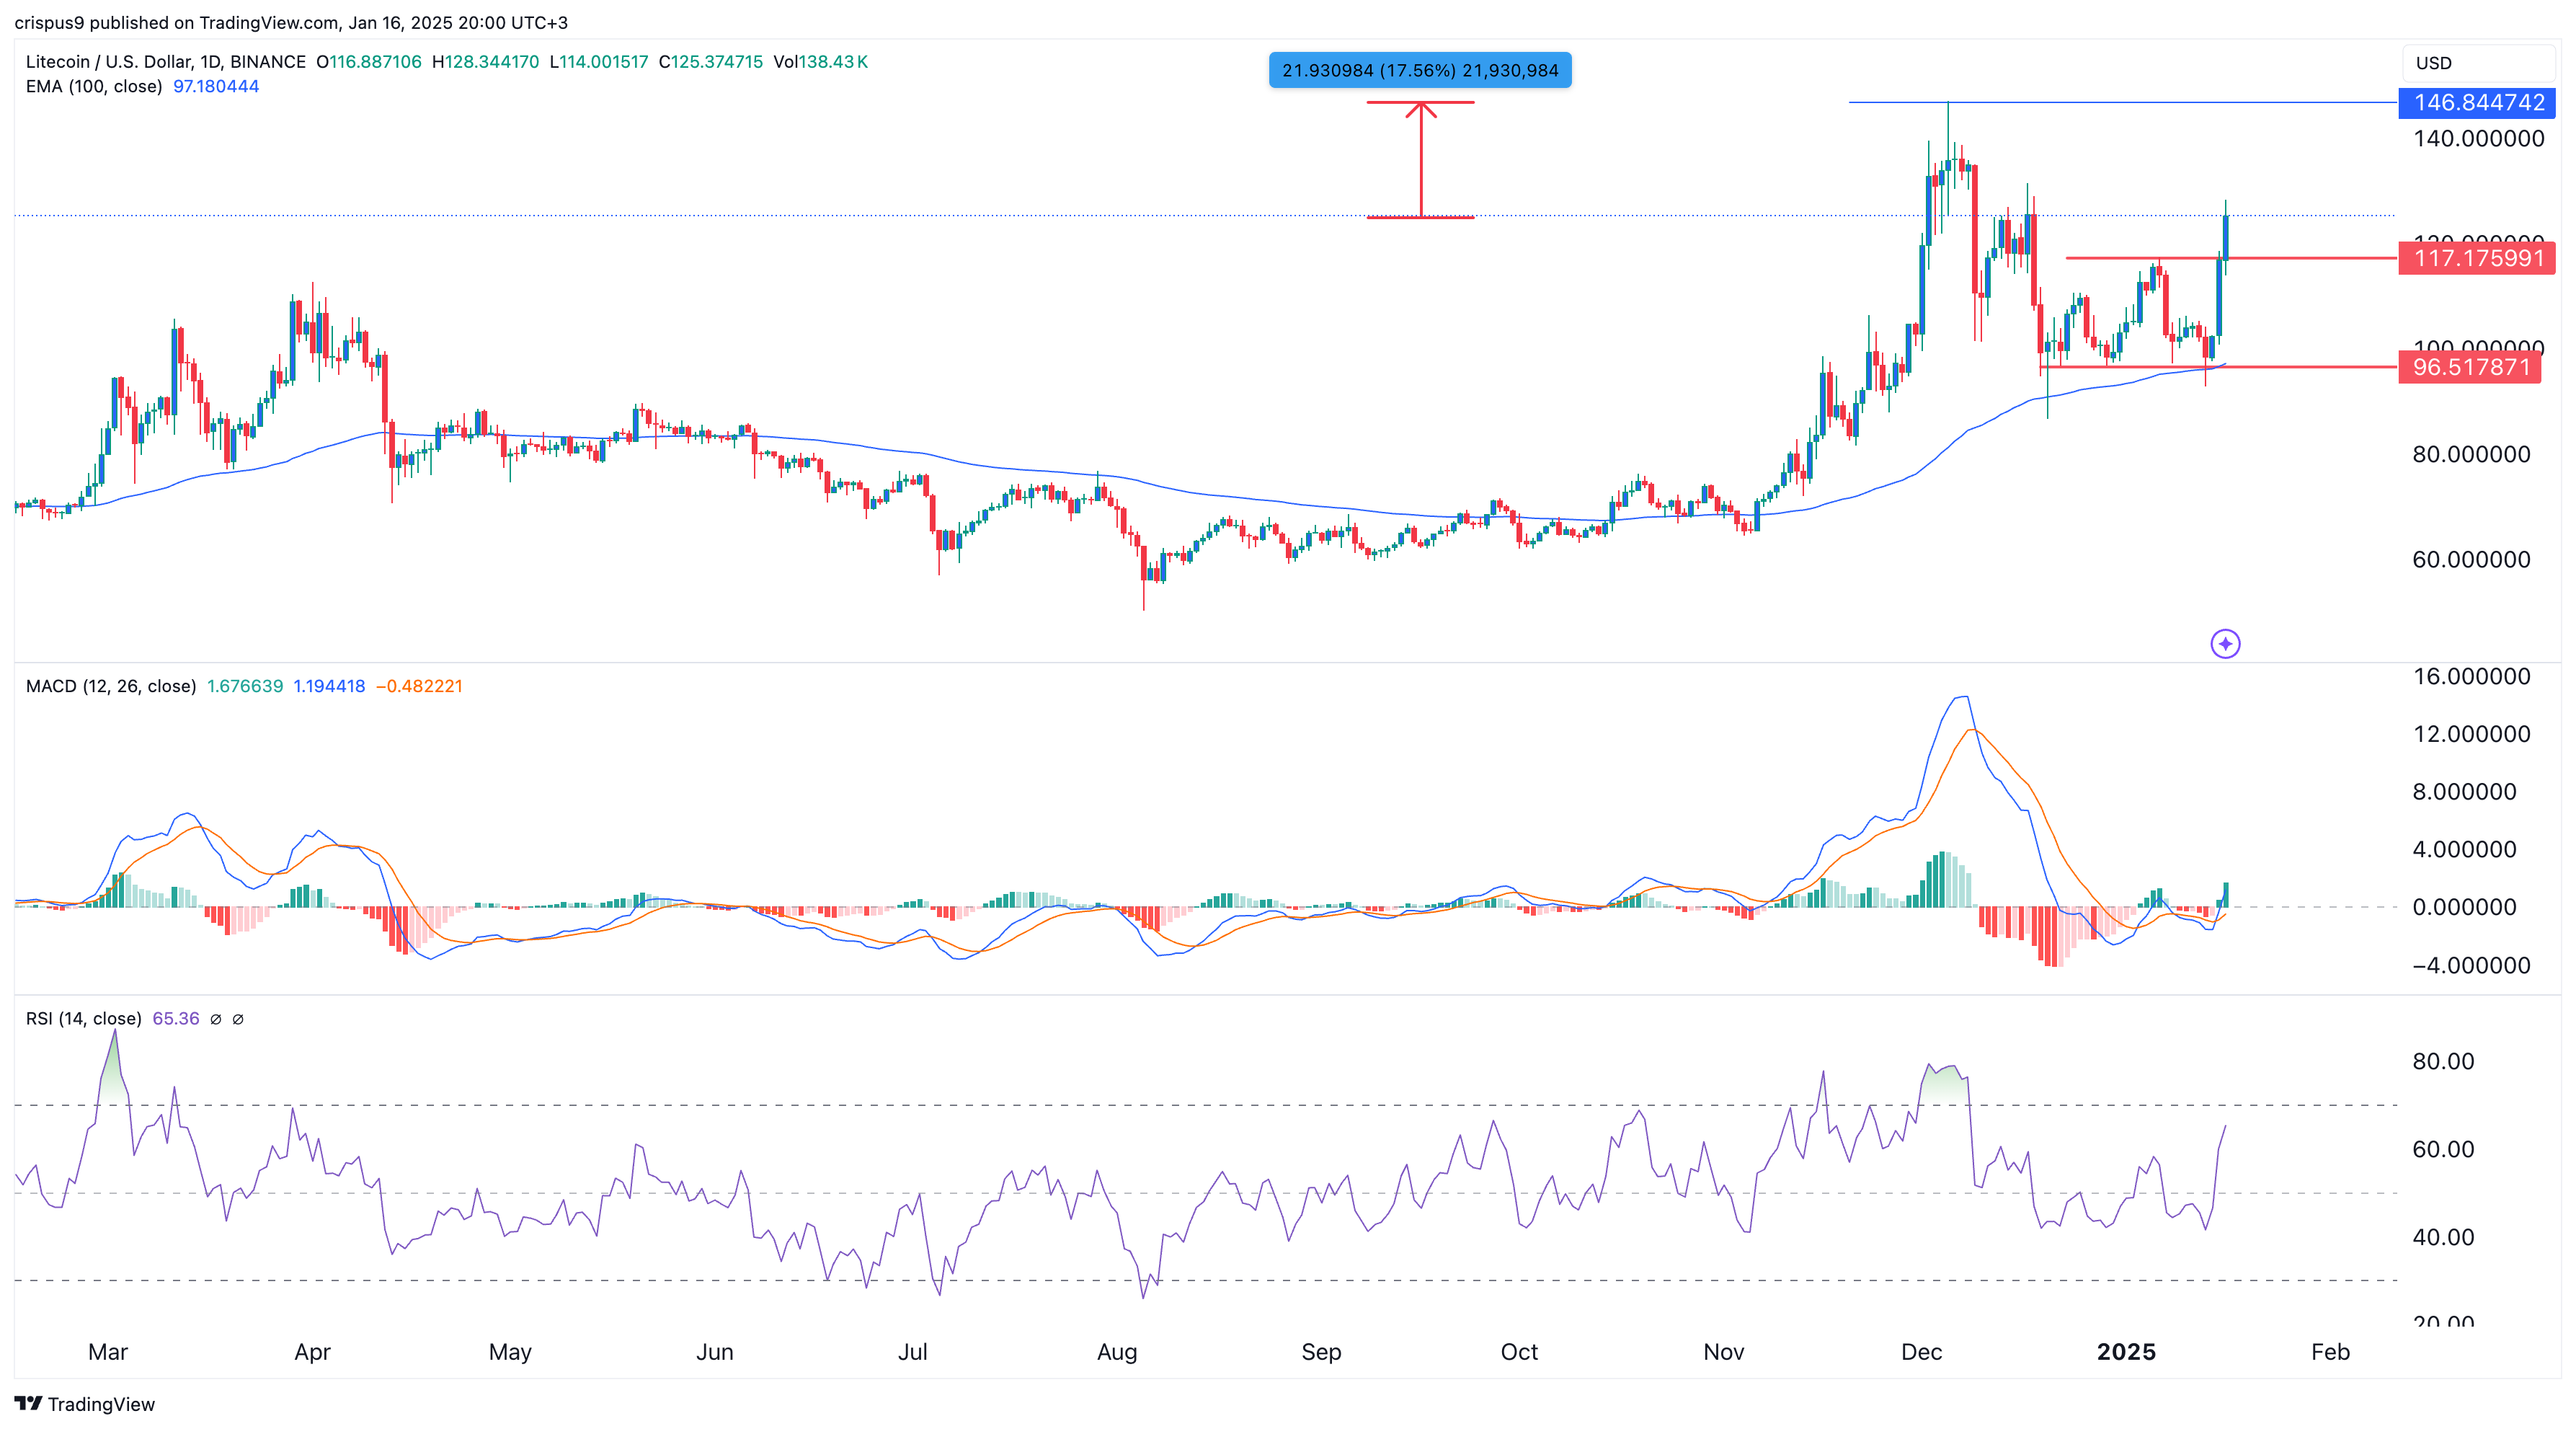Toggle the second crossed-circle icon beside RSI value
This screenshot has width=2576, height=1429.
coord(238,1019)
